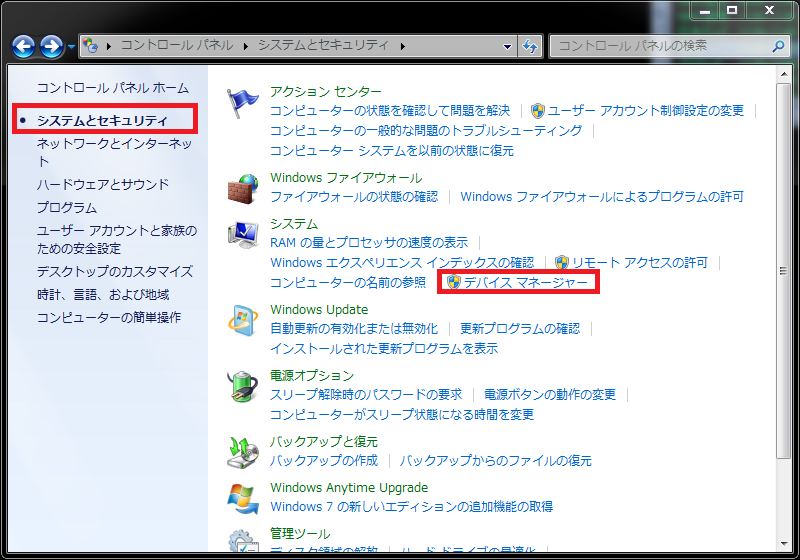The width and height of the screenshot is (800, 560).
Task: Click the Windows Update icon
Action: click(242, 321)
